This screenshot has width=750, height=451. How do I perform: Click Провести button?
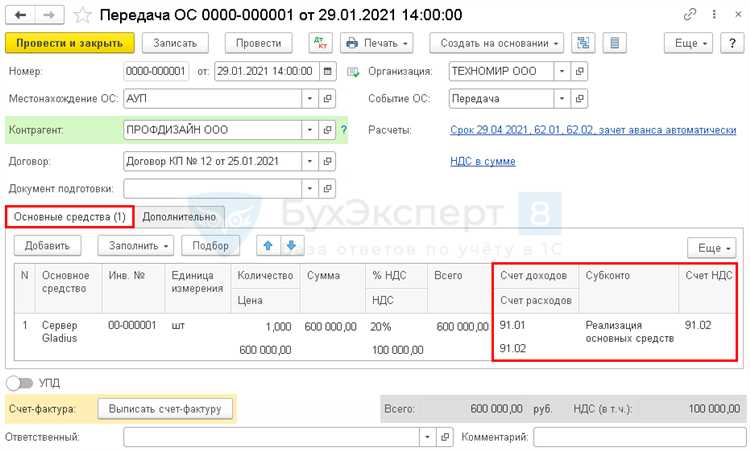[258, 43]
